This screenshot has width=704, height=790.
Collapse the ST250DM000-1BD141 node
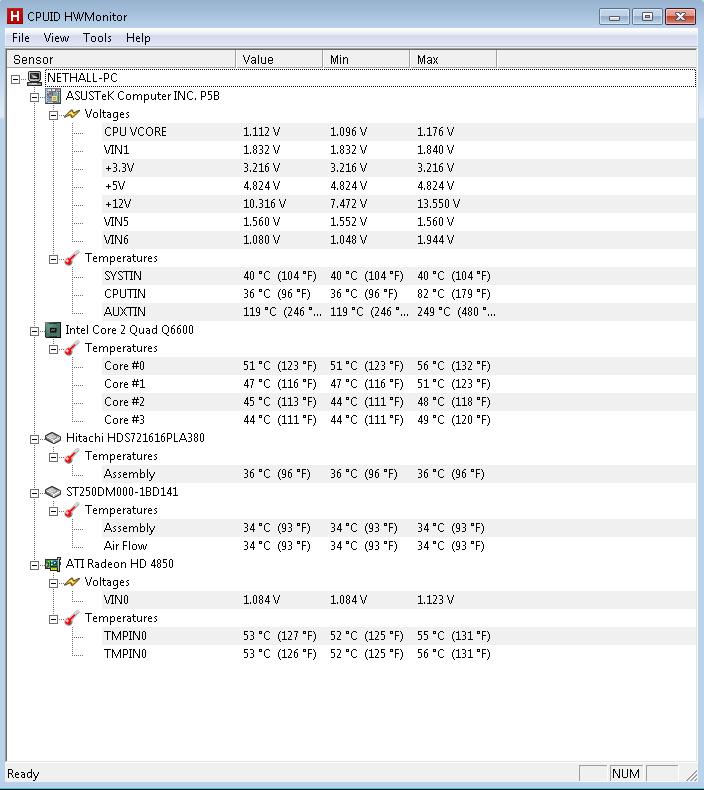point(34,493)
